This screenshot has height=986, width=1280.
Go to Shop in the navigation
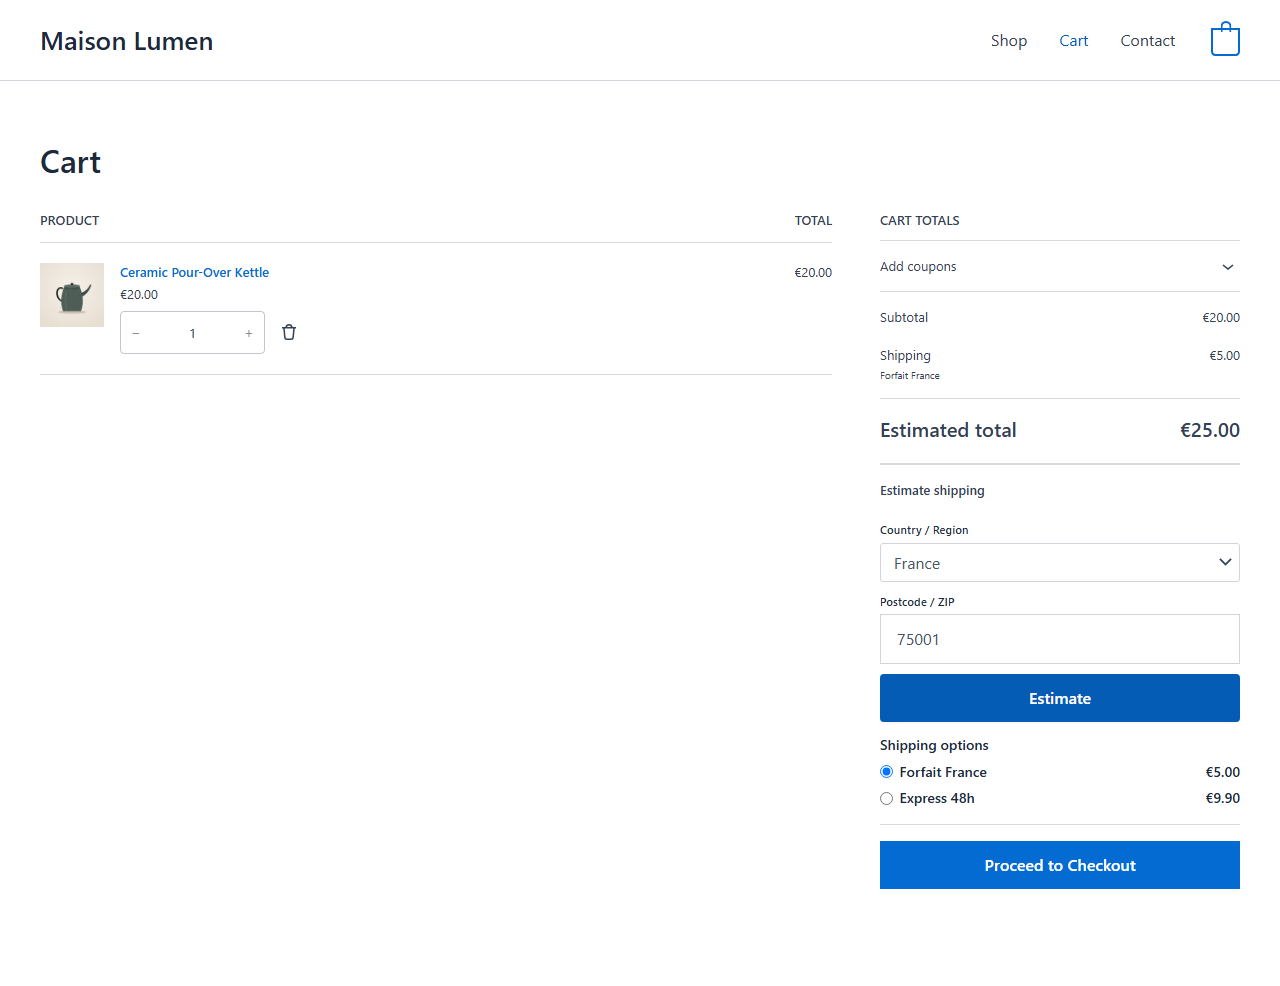tap(1009, 41)
